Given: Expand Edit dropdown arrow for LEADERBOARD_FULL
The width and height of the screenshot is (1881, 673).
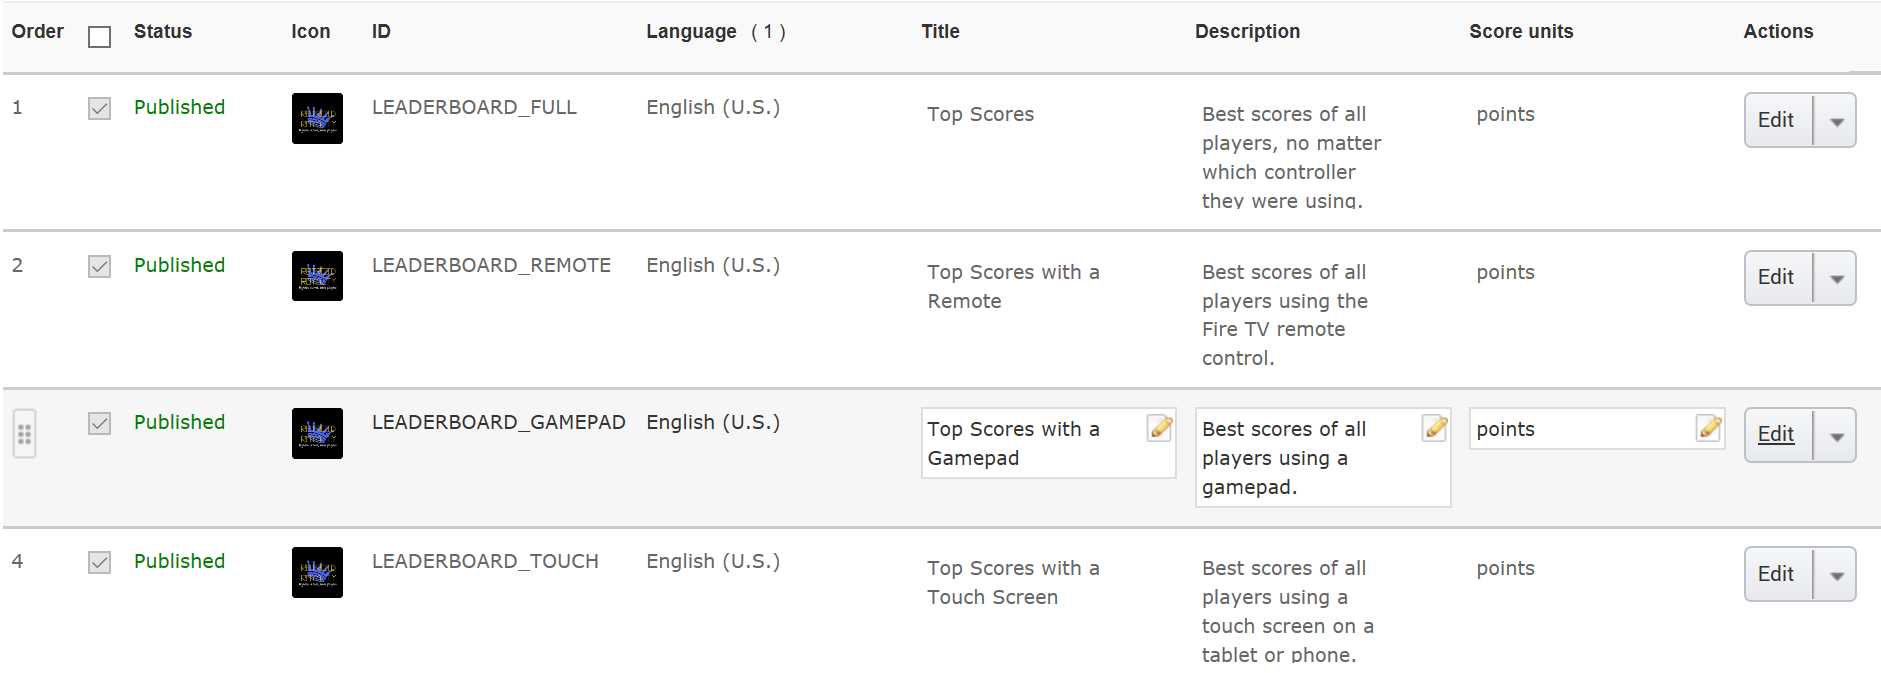Looking at the screenshot, I should tap(1836, 121).
